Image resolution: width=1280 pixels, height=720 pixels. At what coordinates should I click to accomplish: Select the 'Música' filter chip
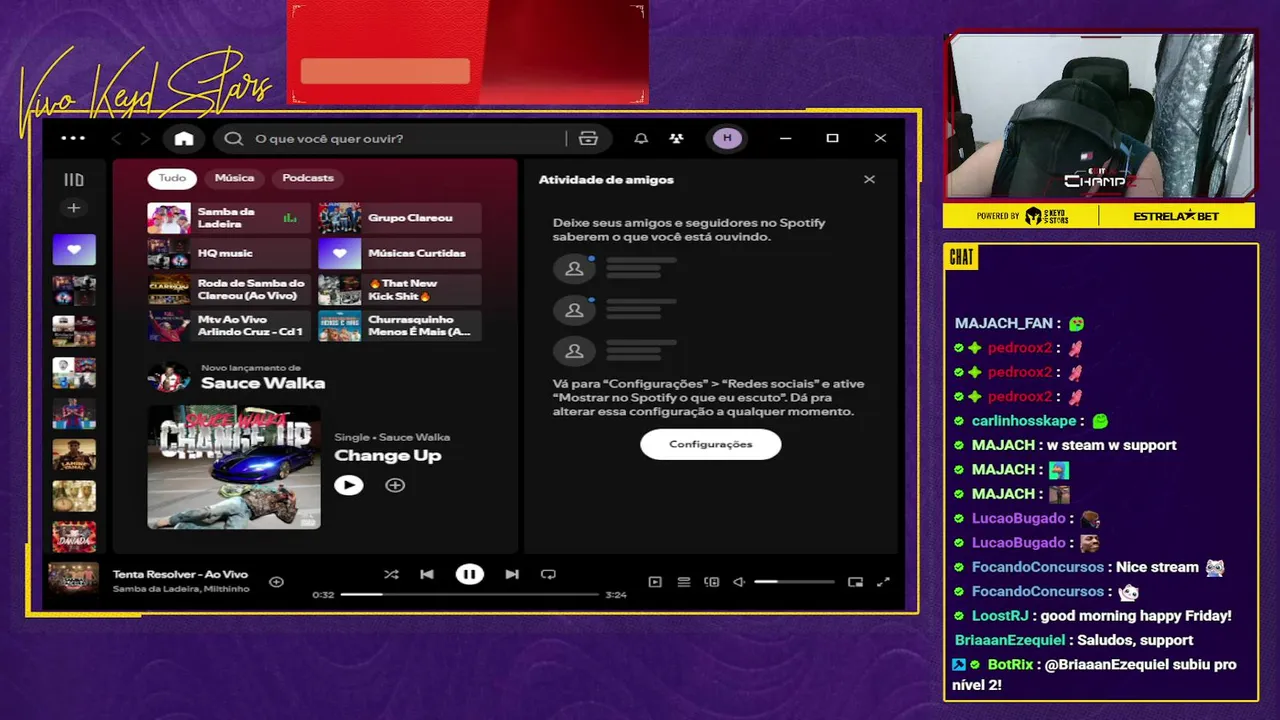234,178
